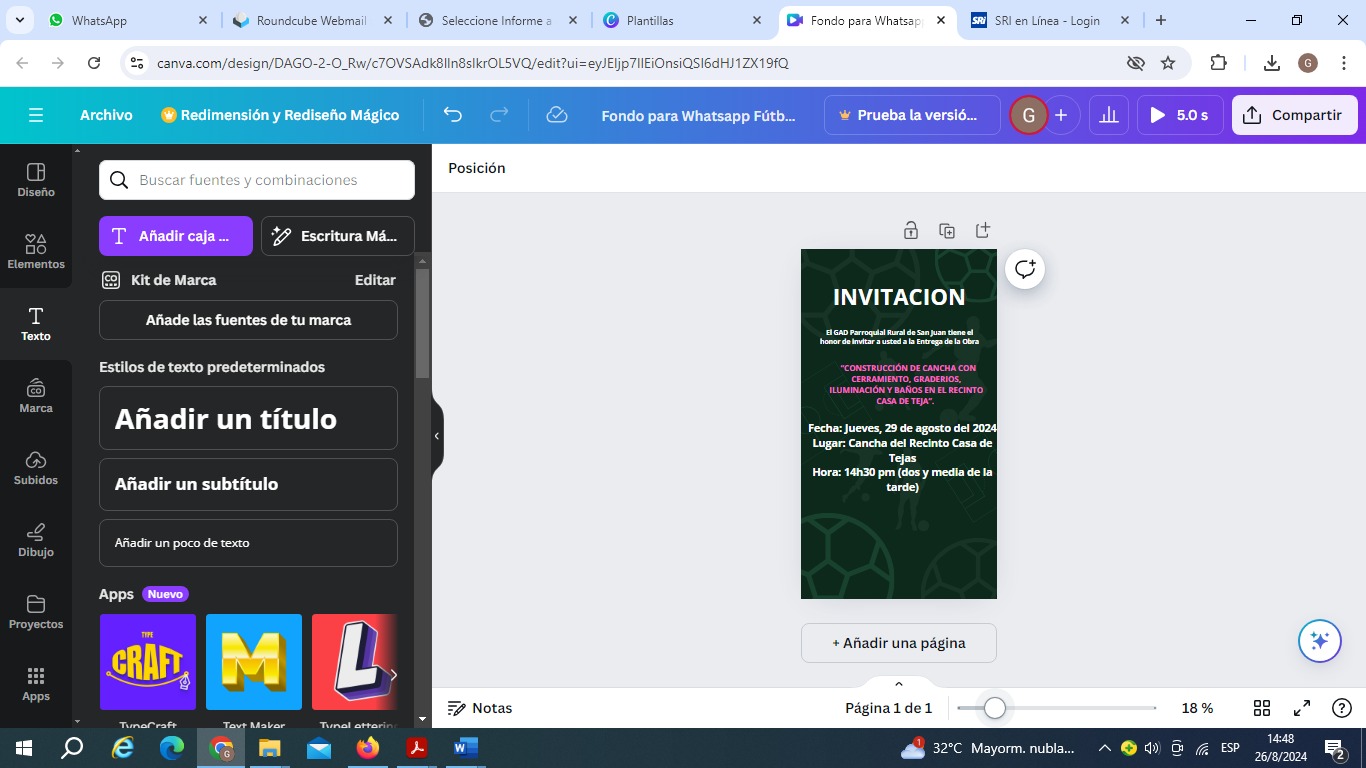Expand the page thumbnails chevron

pos(899,684)
